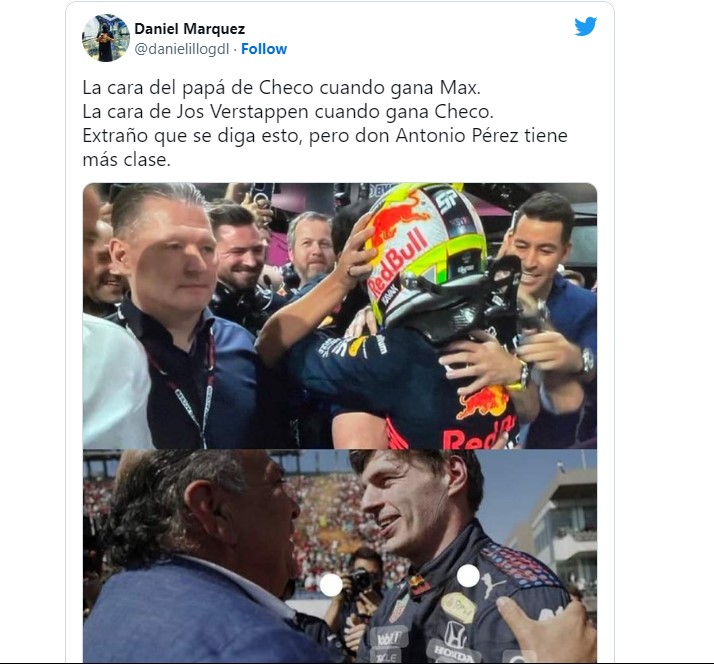Open Daniel Marquez's round profile avatar
The image size is (714, 664).
tap(106, 38)
